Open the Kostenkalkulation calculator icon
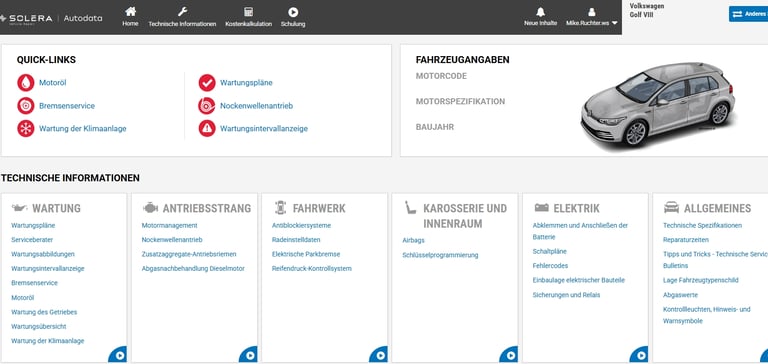Image resolution: width=768 pixels, height=364 pixels. pos(248,12)
